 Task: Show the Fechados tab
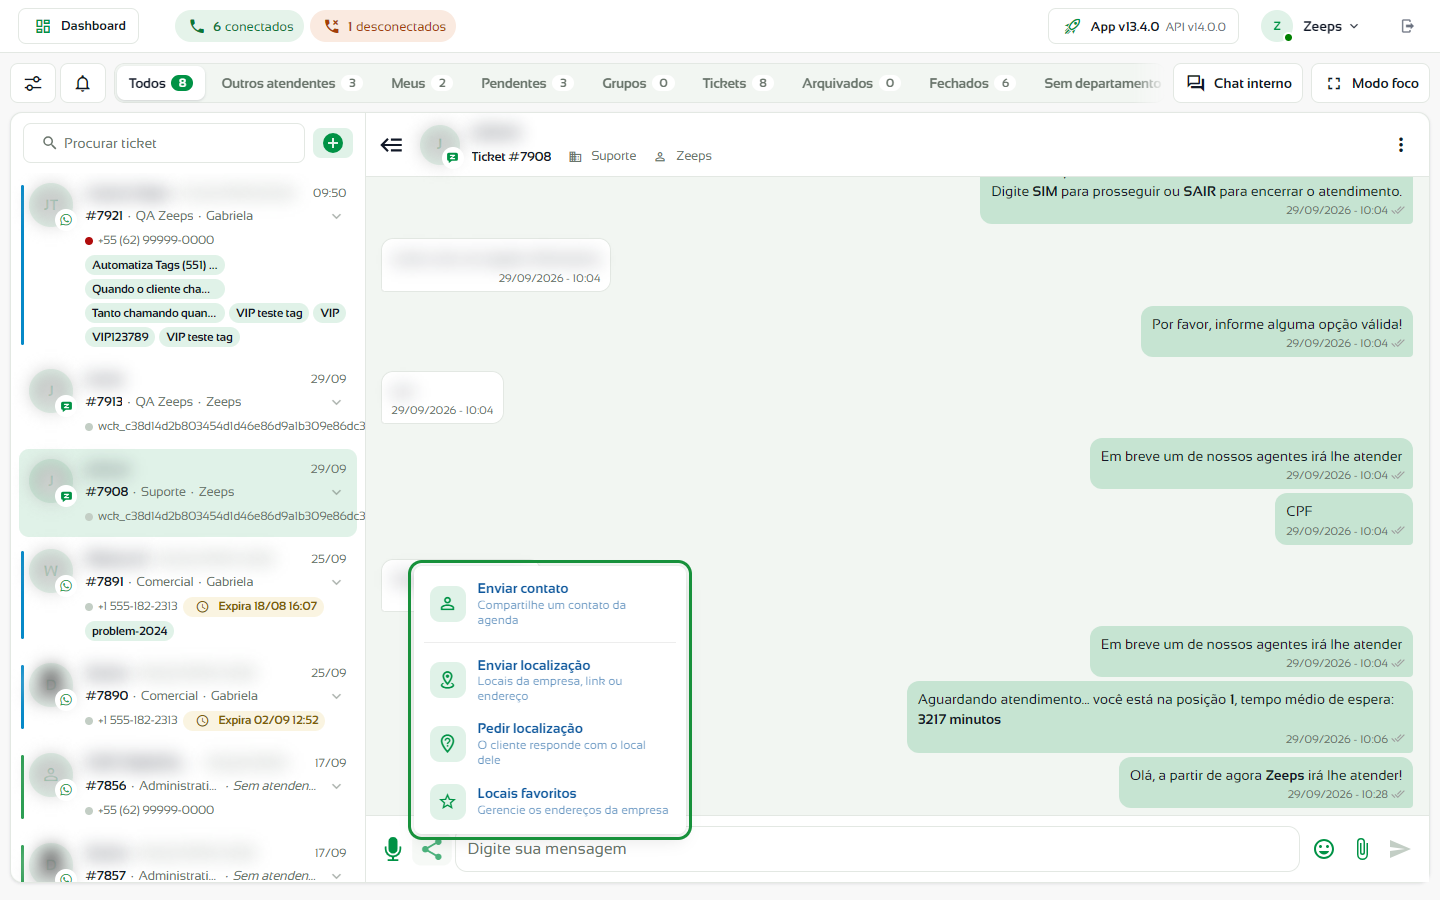[971, 83]
